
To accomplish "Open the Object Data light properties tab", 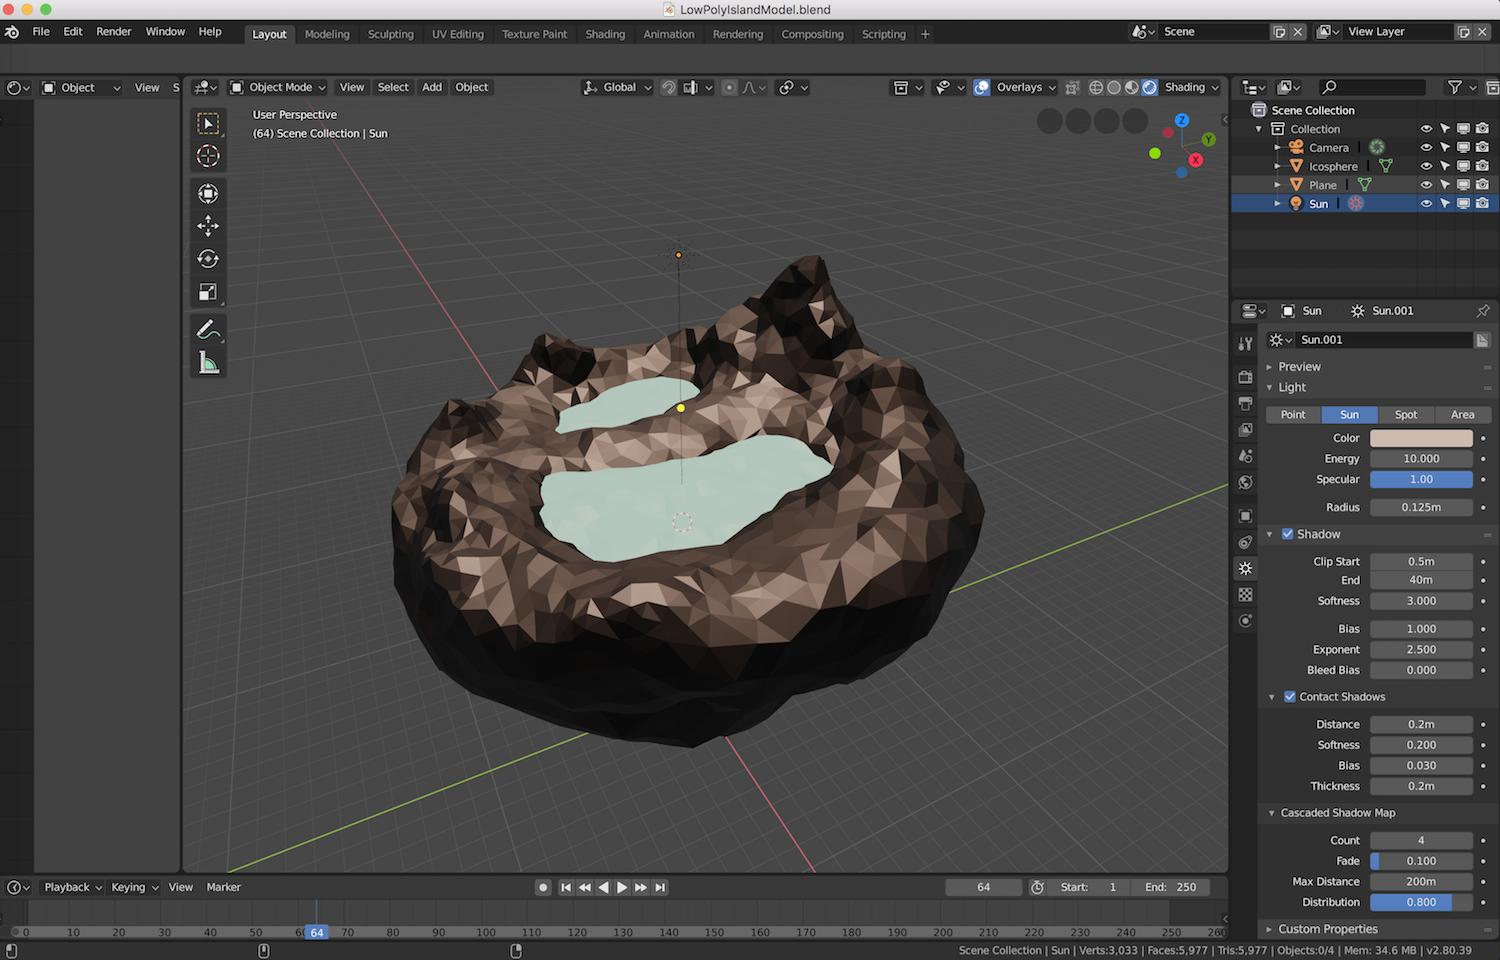I will pos(1245,568).
